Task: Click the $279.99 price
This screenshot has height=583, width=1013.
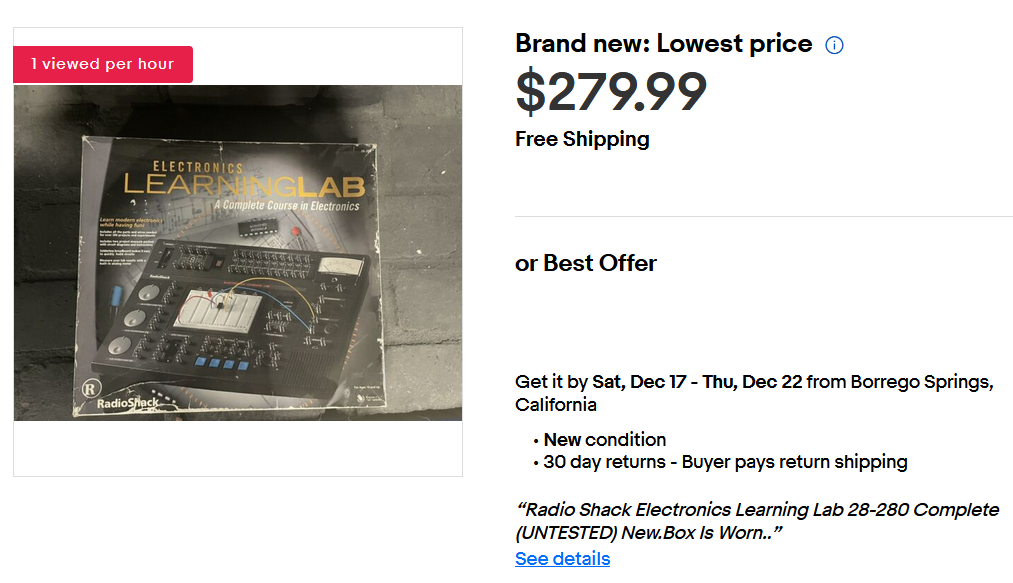Action: tap(611, 92)
